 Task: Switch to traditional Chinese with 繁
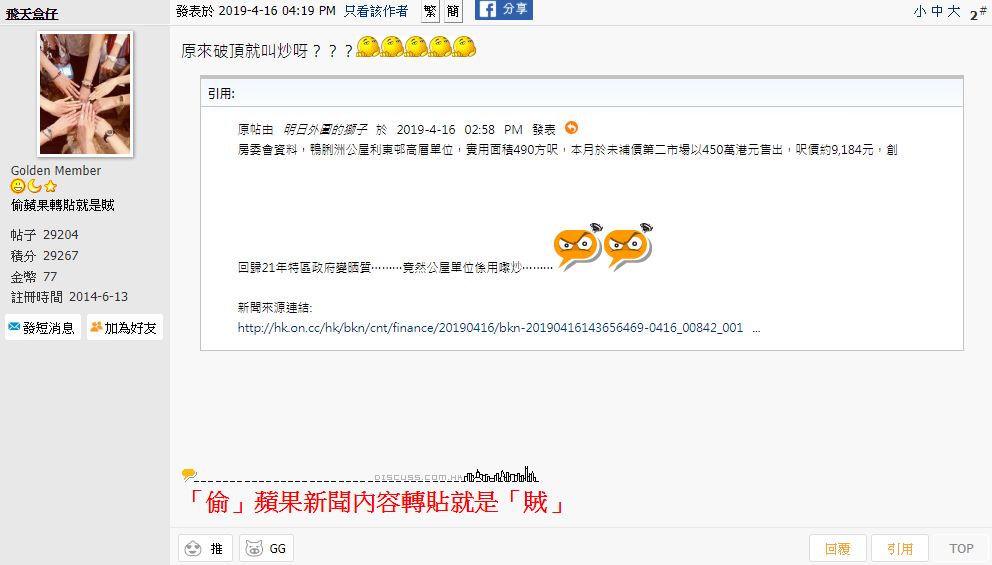(430, 11)
